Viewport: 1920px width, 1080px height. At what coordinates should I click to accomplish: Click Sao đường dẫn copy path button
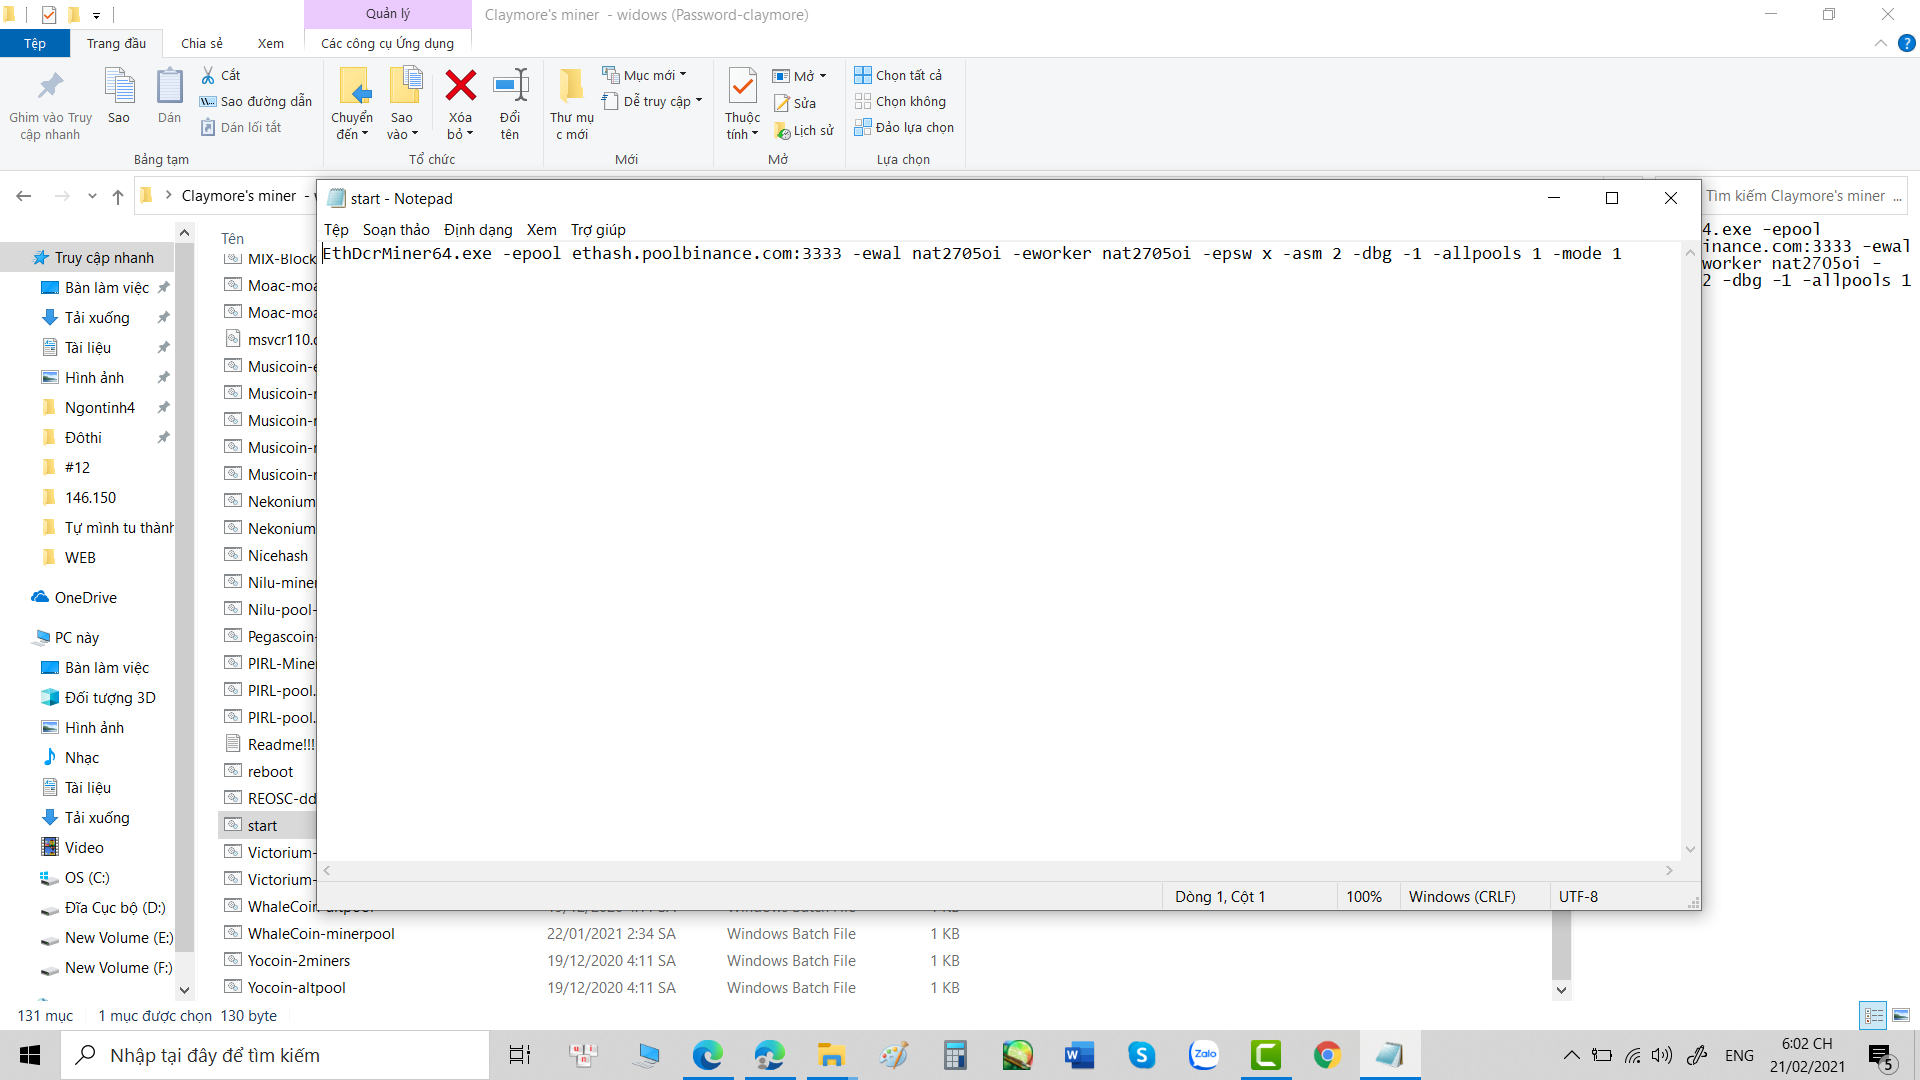[x=256, y=101]
